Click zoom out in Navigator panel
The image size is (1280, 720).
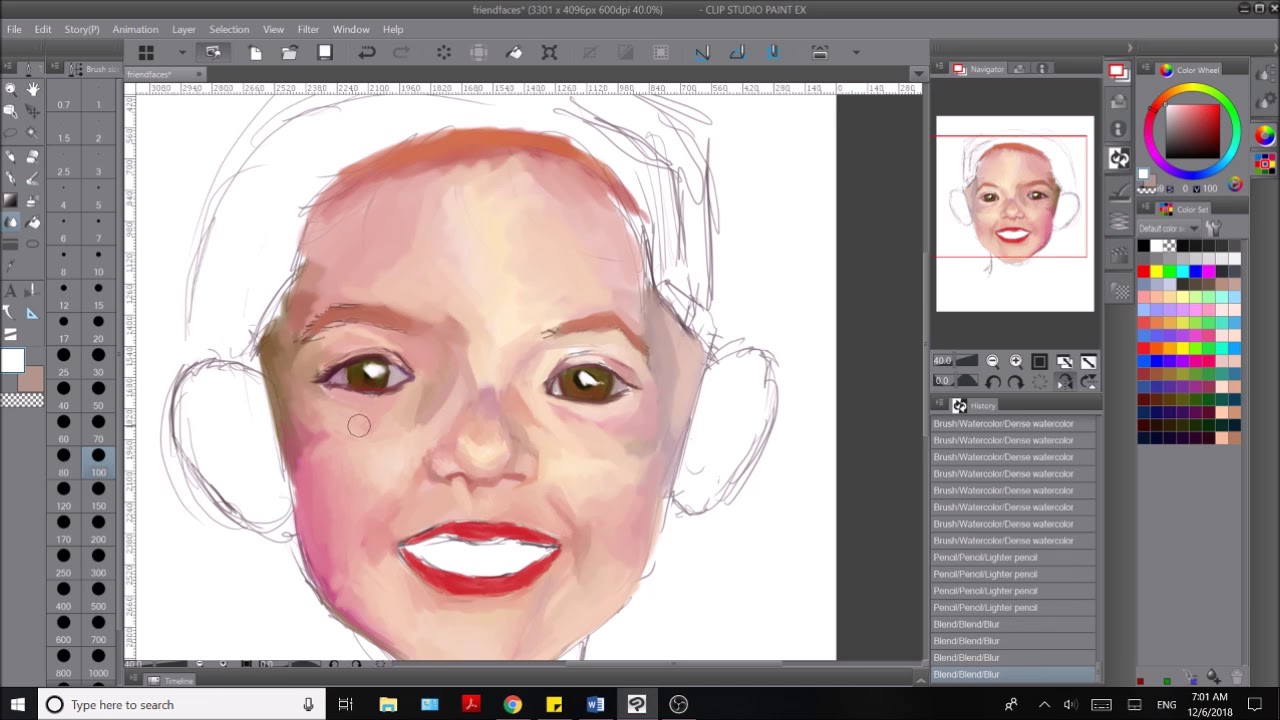click(x=992, y=361)
